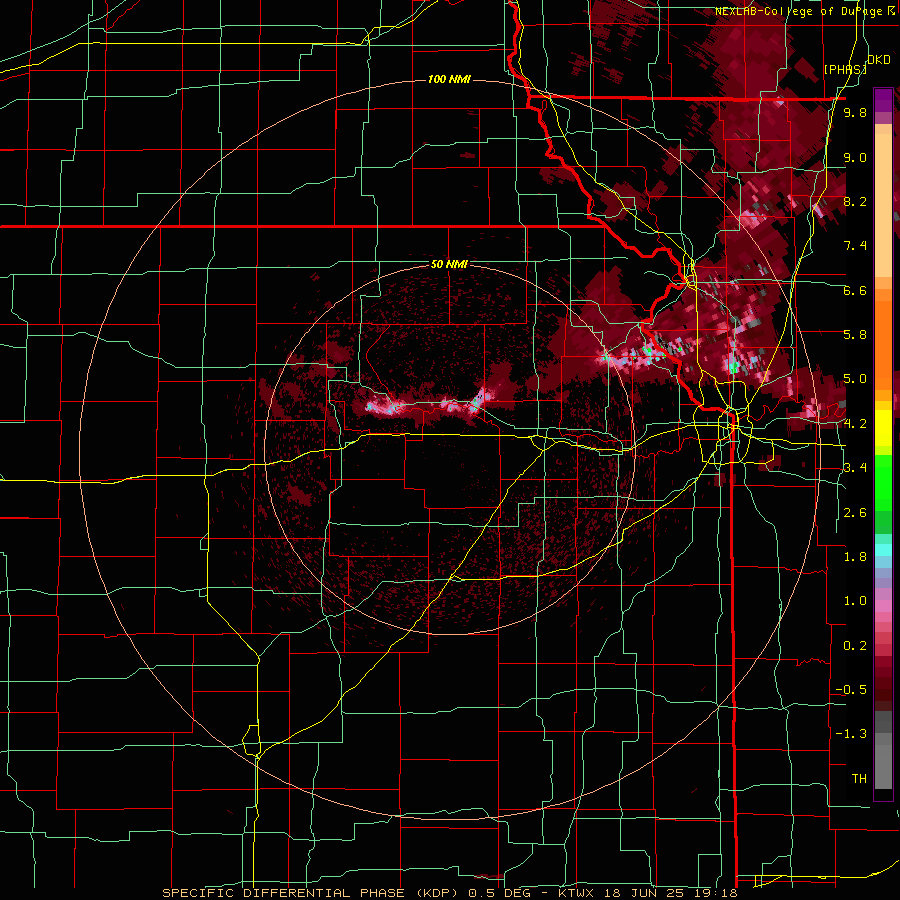
Task: Click the NEXLAB-College of DuPage credit text
Action: point(807,11)
